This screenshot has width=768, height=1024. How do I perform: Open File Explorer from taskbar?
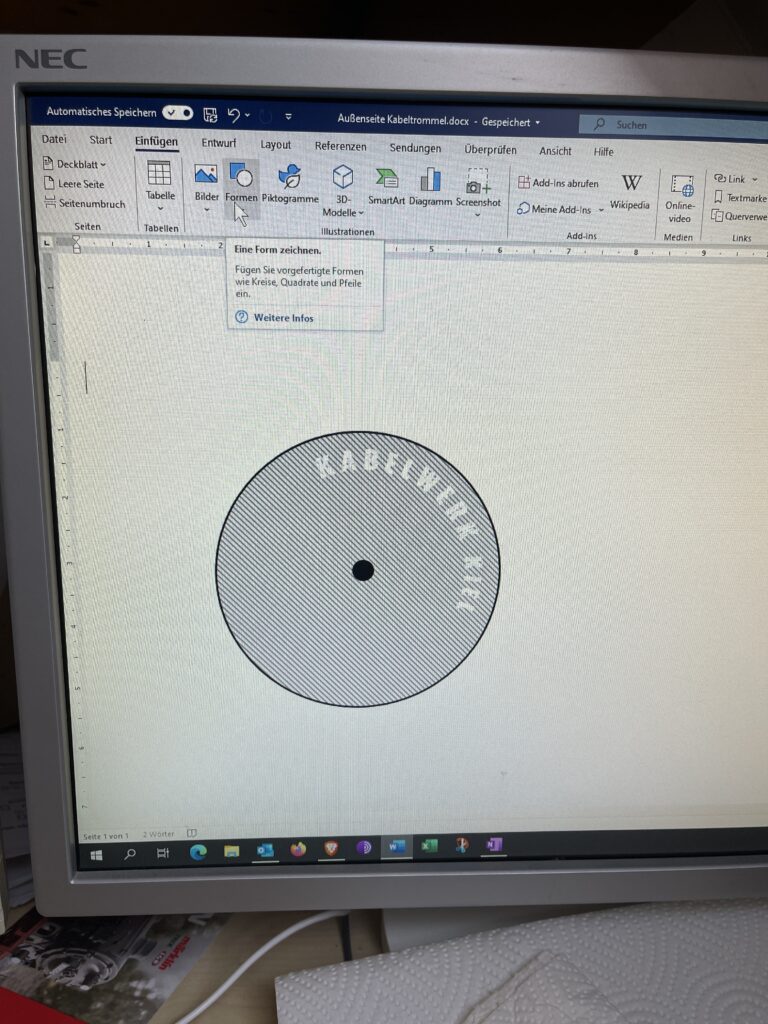click(x=232, y=851)
